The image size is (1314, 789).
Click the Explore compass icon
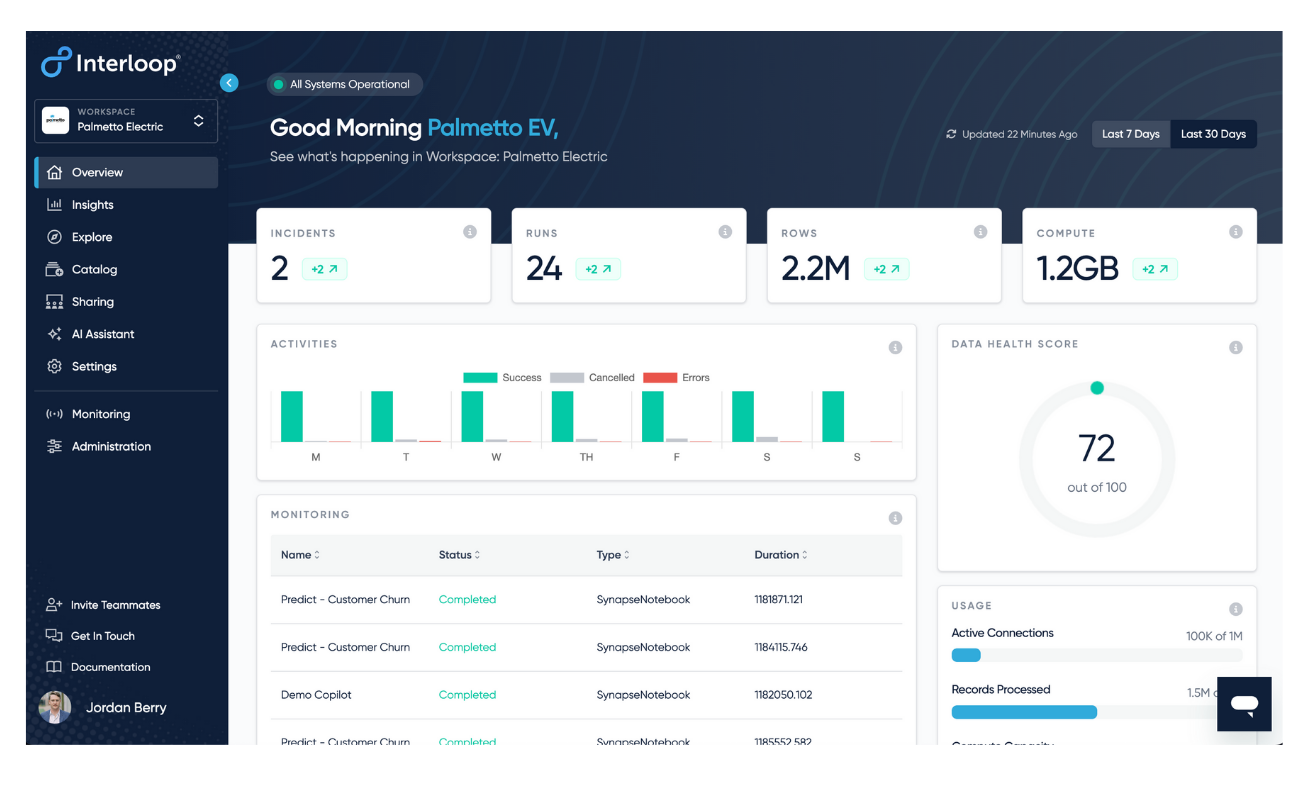click(55, 237)
